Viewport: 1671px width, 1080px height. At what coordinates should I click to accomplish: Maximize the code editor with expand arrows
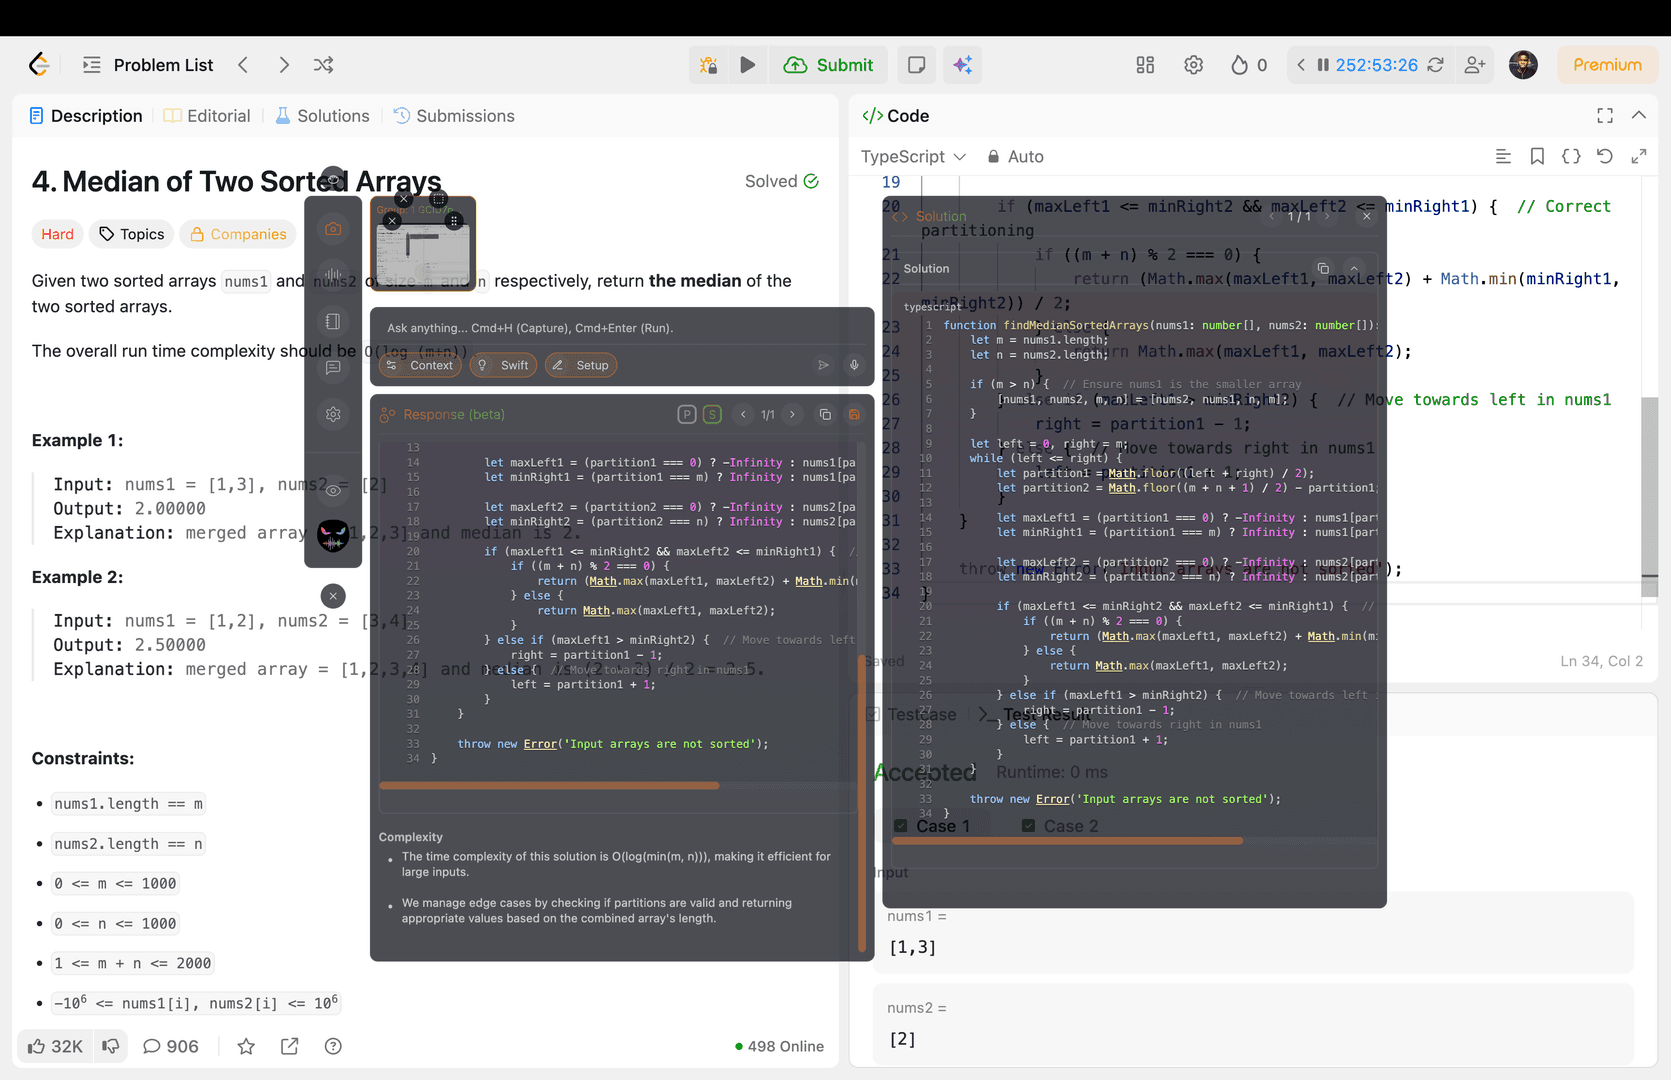[1639, 156]
